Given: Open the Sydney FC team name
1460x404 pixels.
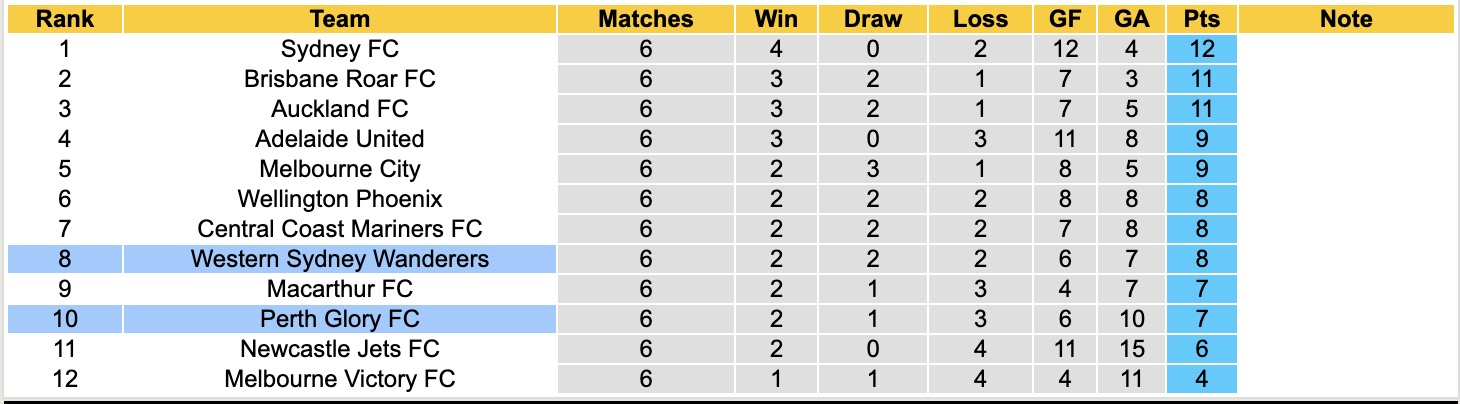Looking at the screenshot, I should point(340,49).
